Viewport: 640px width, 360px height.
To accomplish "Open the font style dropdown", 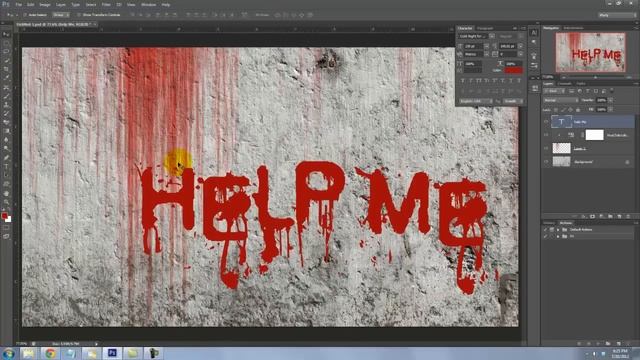I will 520,36.
